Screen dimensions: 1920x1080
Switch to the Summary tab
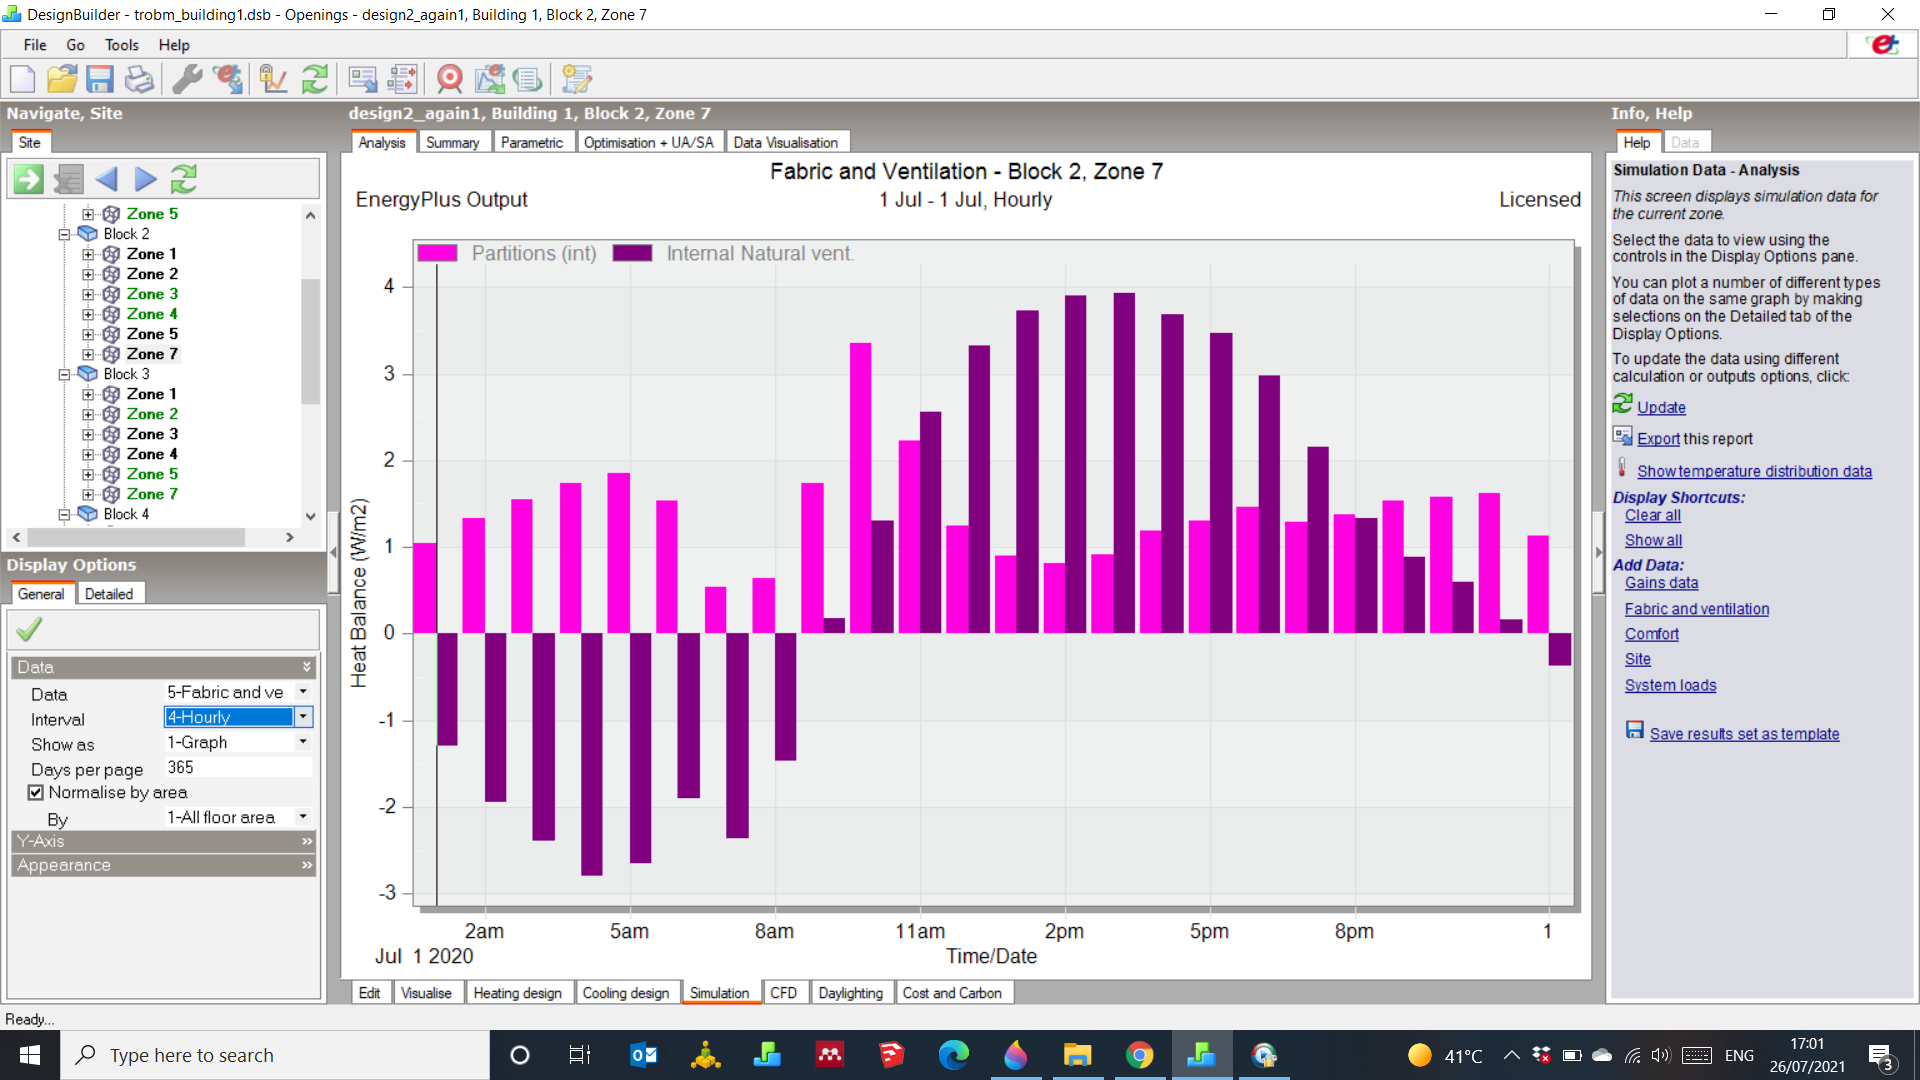[x=452, y=142]
